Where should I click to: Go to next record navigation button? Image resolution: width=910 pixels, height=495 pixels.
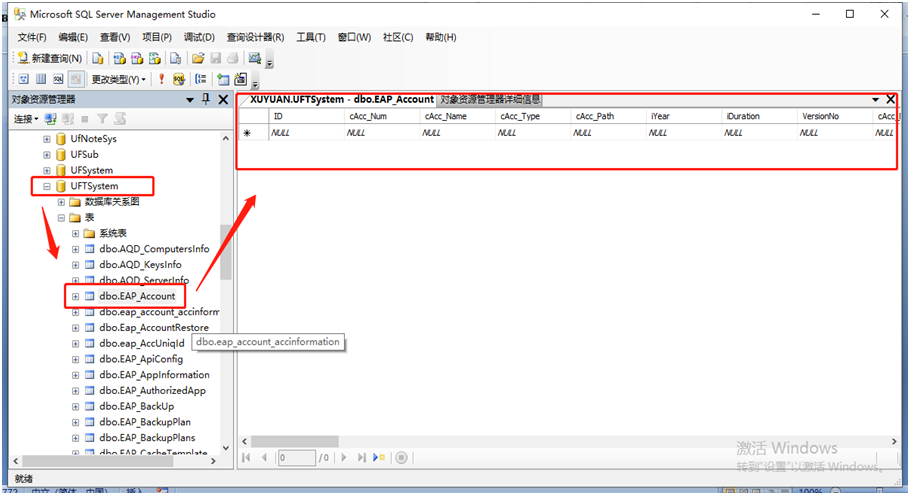coord(344,457)
